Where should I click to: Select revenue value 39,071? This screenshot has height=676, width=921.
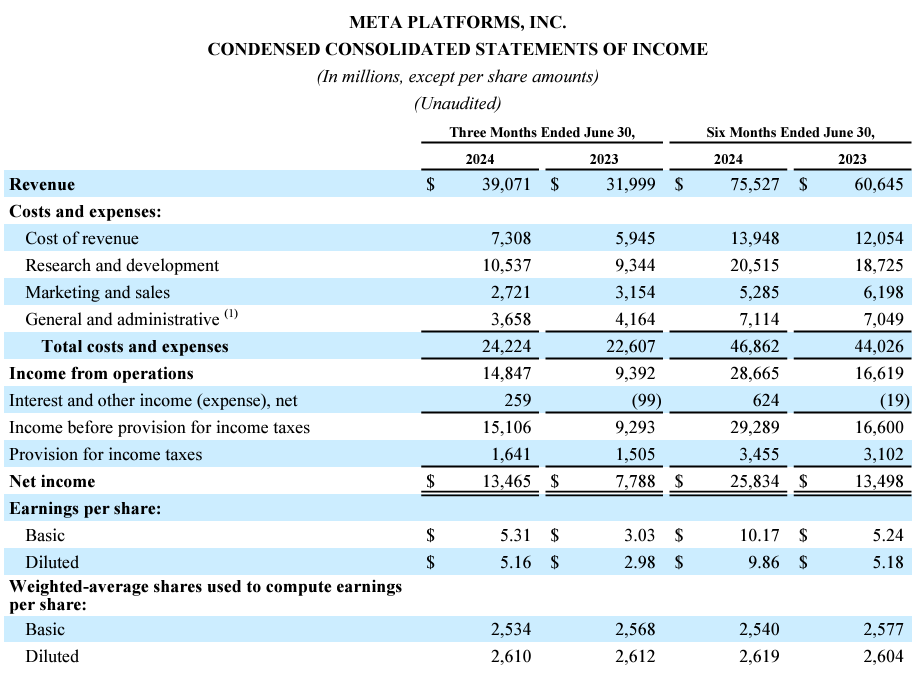pos(506,184)
